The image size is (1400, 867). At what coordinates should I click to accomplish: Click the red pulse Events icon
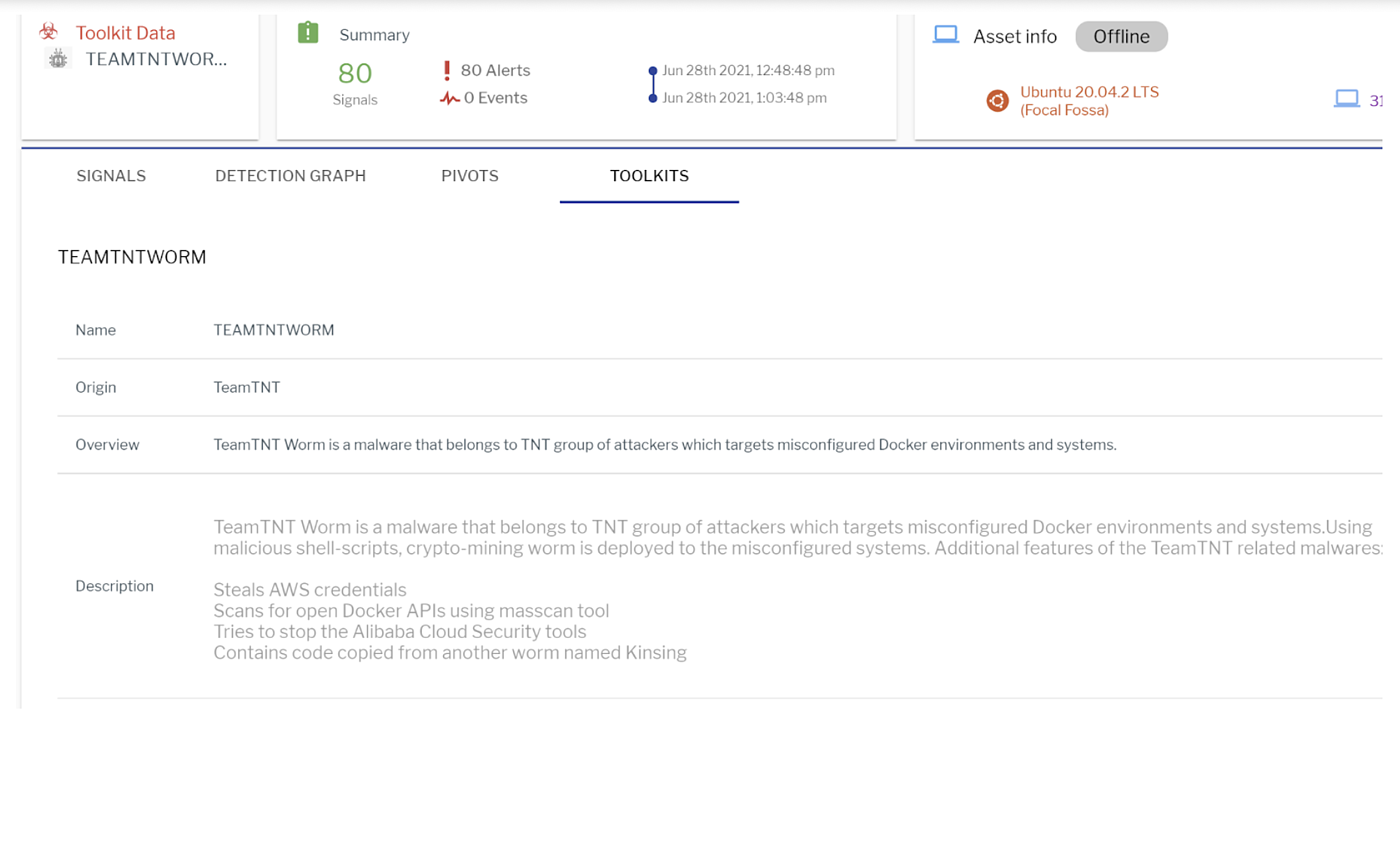click(449, 98)
